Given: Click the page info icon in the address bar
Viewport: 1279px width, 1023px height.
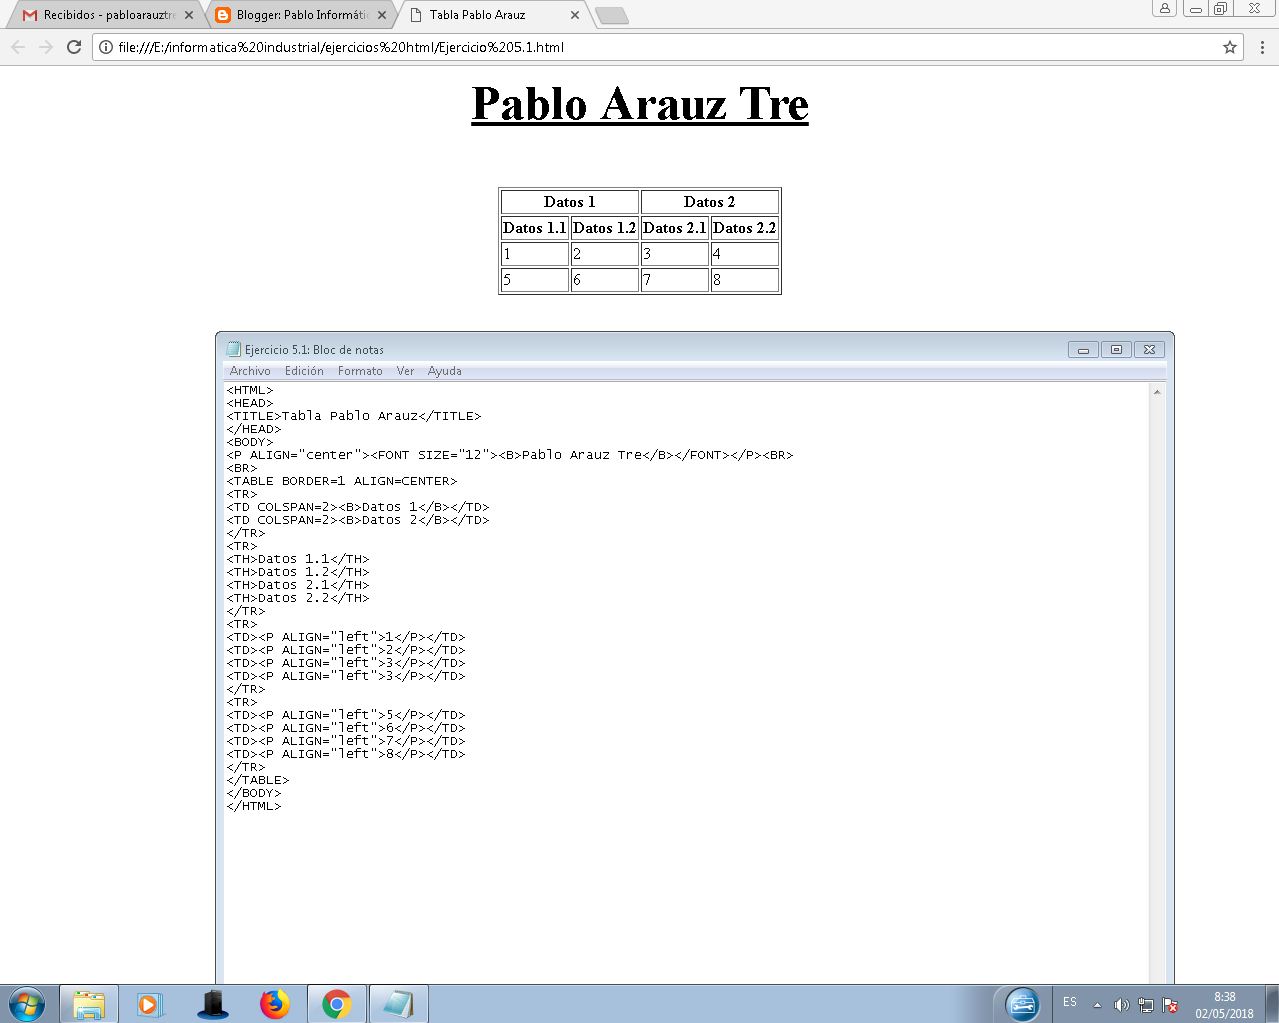Looking at the screenshot, I should pos(105,47).
